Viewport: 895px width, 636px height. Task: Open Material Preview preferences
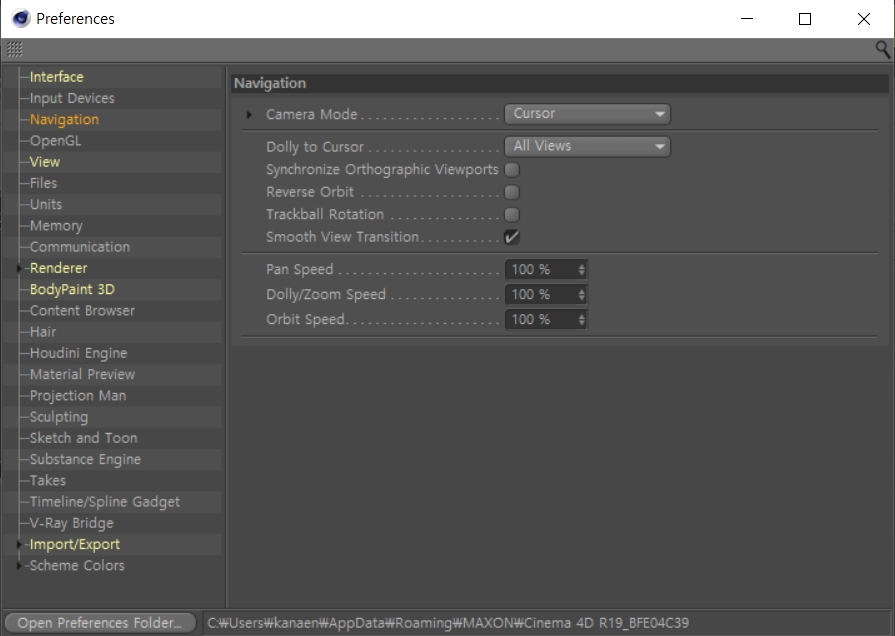82,375
